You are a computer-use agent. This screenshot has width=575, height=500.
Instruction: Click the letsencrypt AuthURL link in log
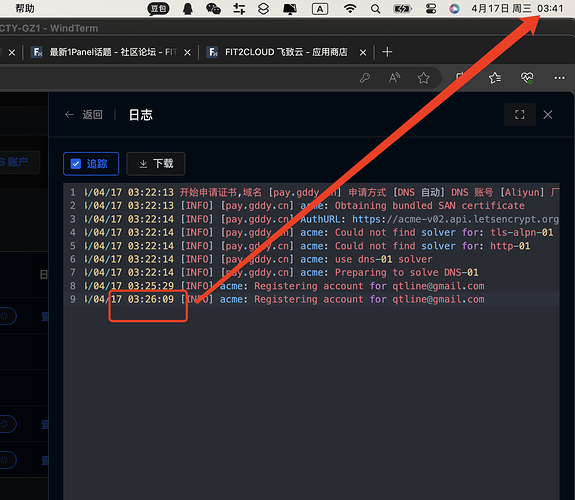click(x=455, y=219)
